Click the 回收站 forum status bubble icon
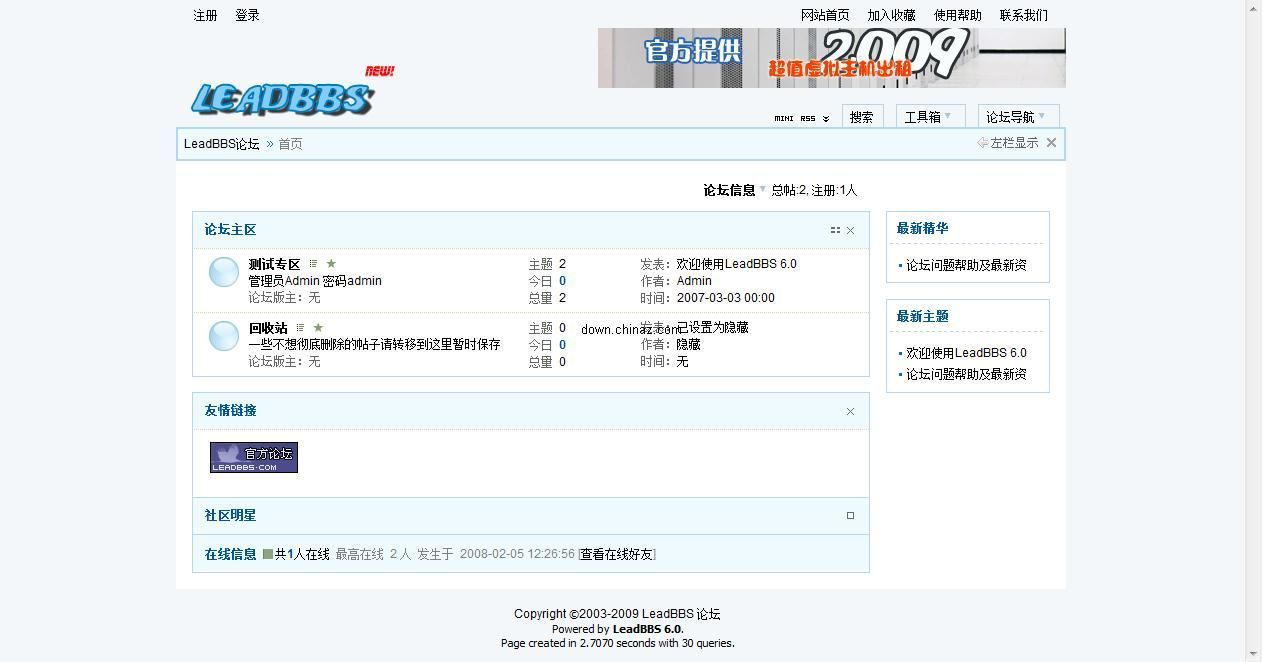 click(223, 336)
